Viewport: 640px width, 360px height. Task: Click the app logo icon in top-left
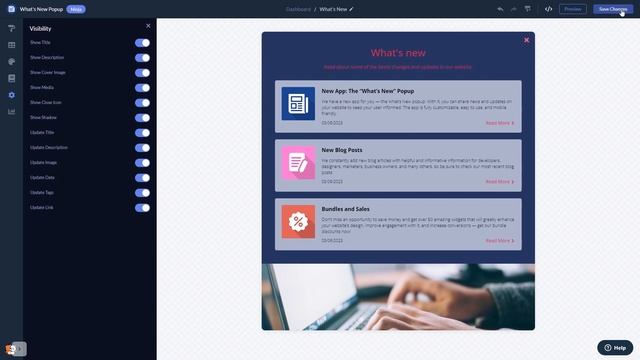coord(11,9)
